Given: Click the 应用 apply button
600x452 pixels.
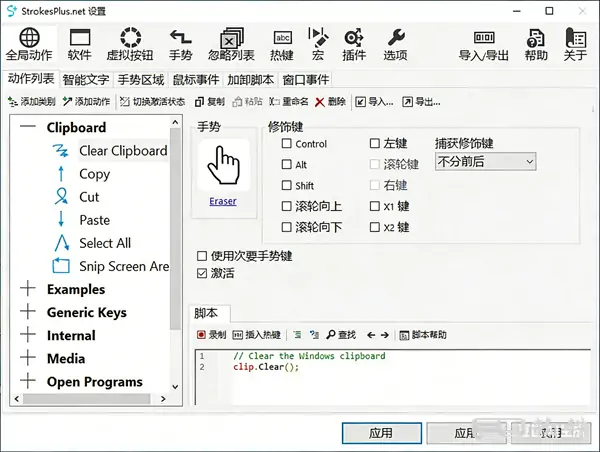Looking at the screenshot, I should tap(381, 433).
